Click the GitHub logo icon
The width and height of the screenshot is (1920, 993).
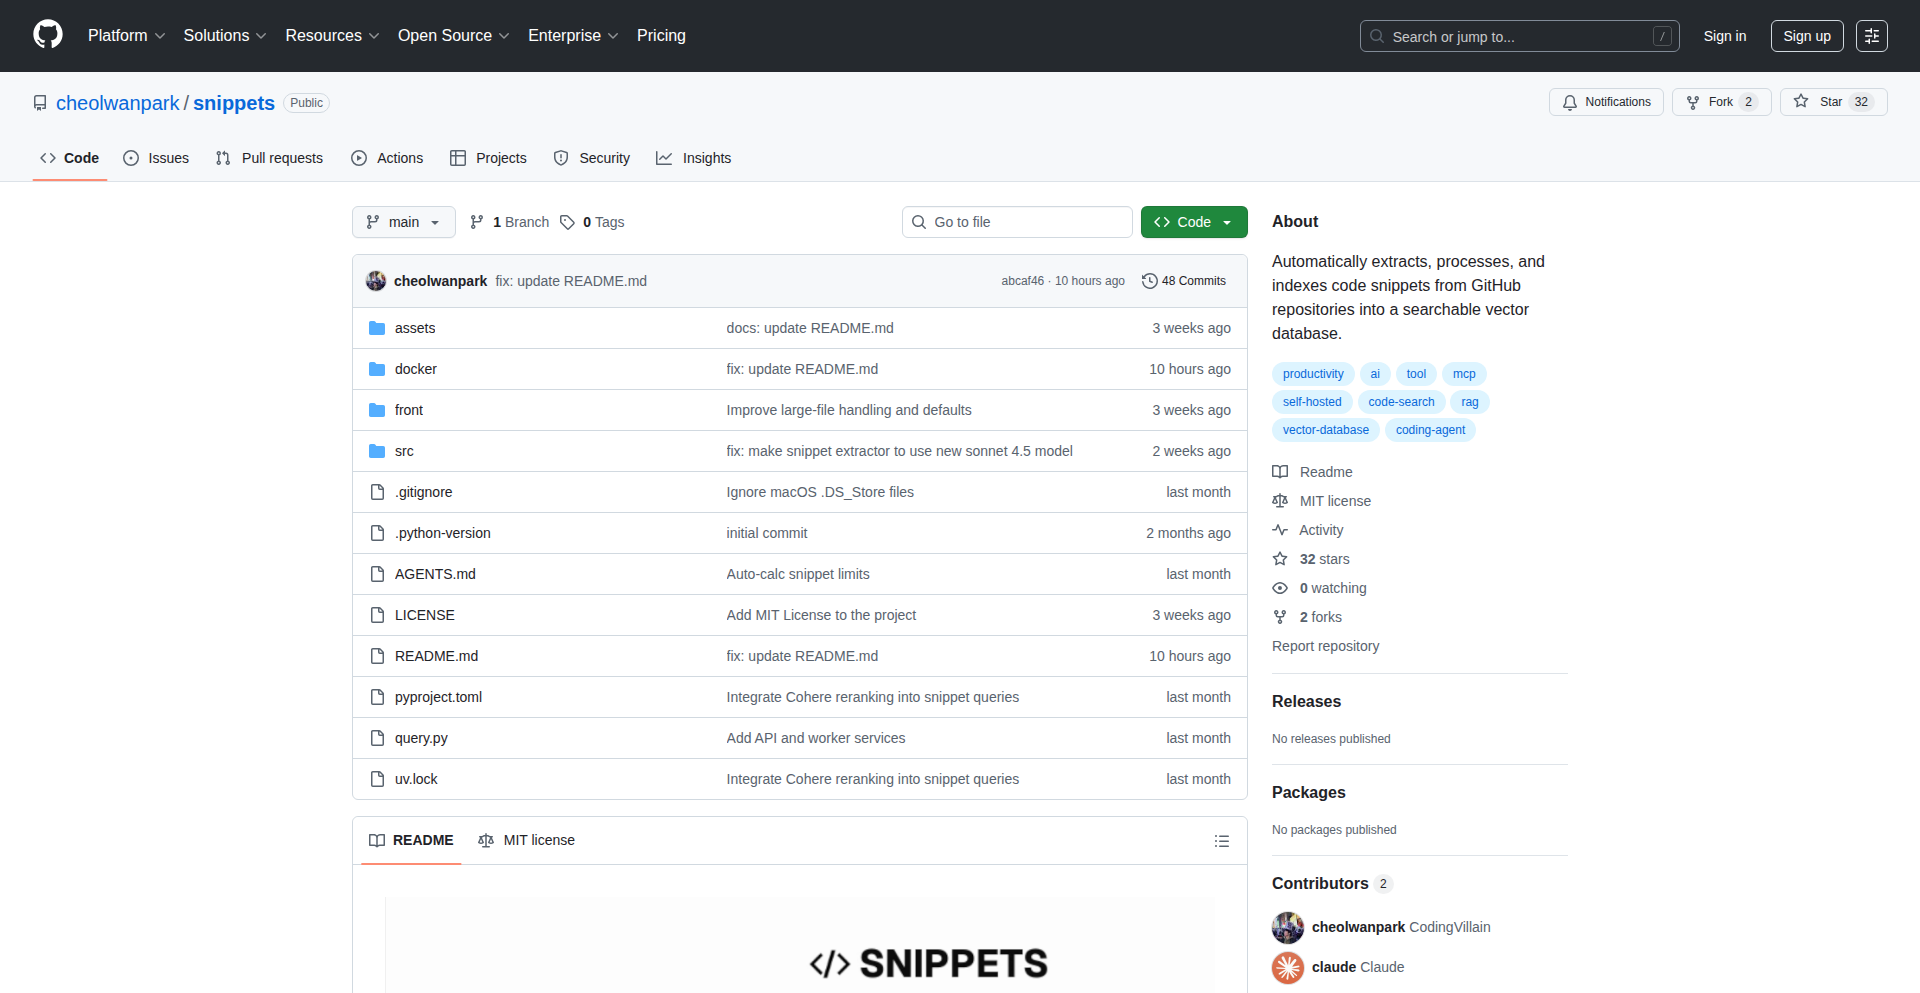point(48,35)
